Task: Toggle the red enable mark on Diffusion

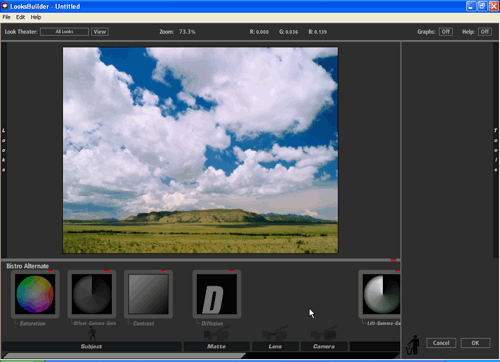Action: pos(231,272)
